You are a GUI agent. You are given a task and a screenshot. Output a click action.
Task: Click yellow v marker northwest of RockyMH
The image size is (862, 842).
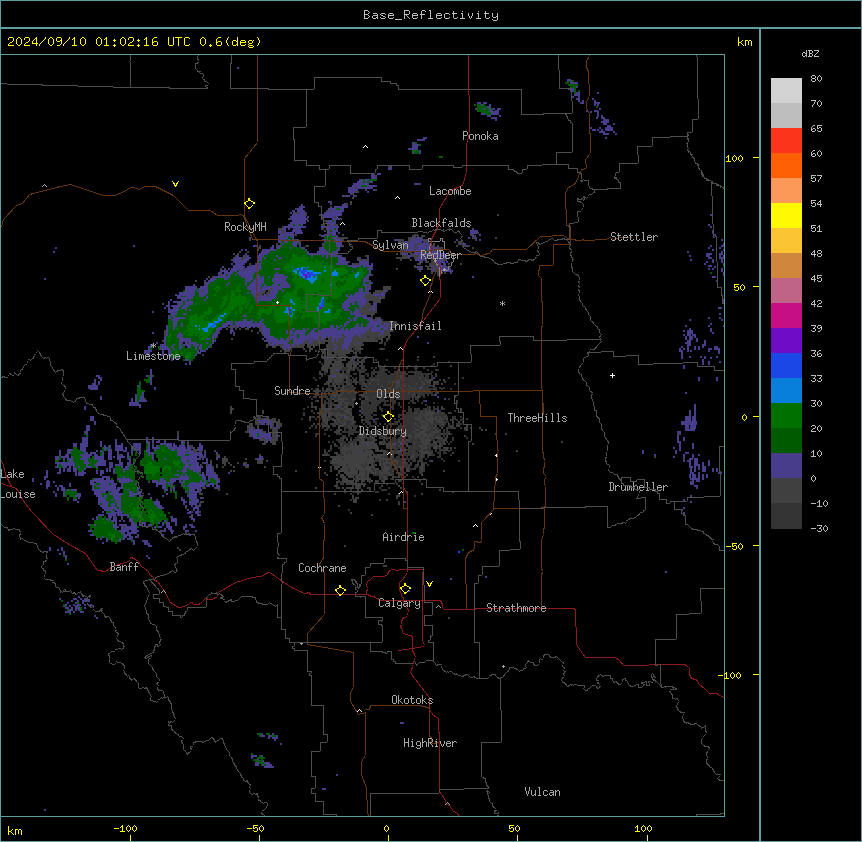point(175,184)
